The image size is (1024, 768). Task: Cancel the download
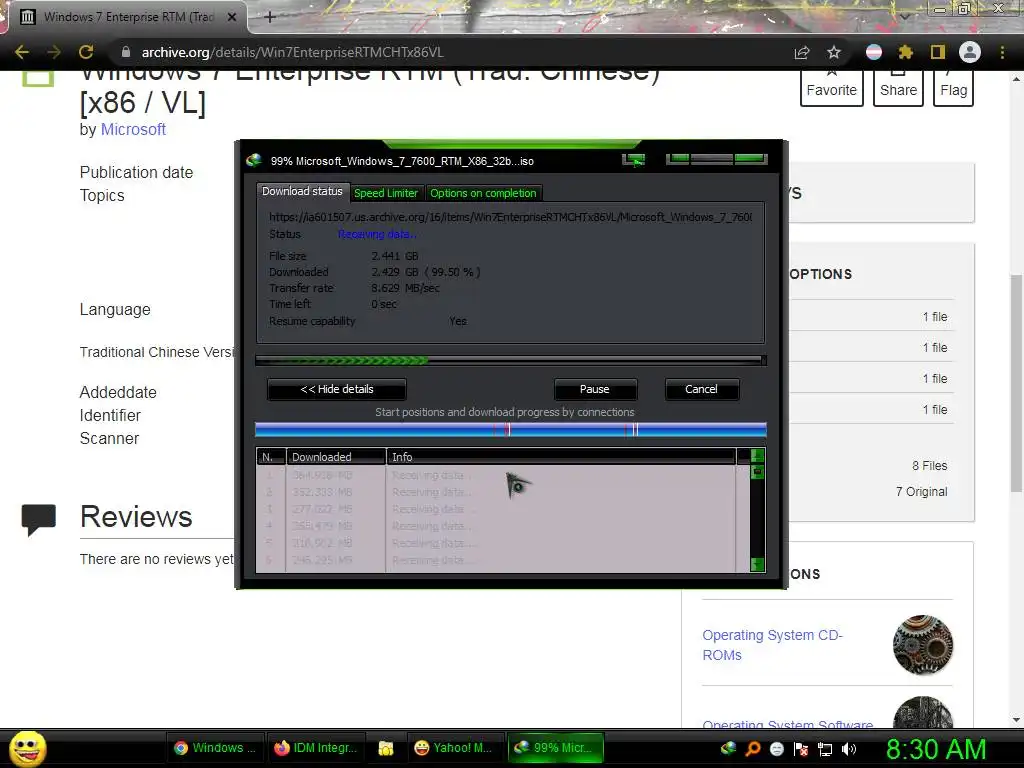[x=701, y=389]
